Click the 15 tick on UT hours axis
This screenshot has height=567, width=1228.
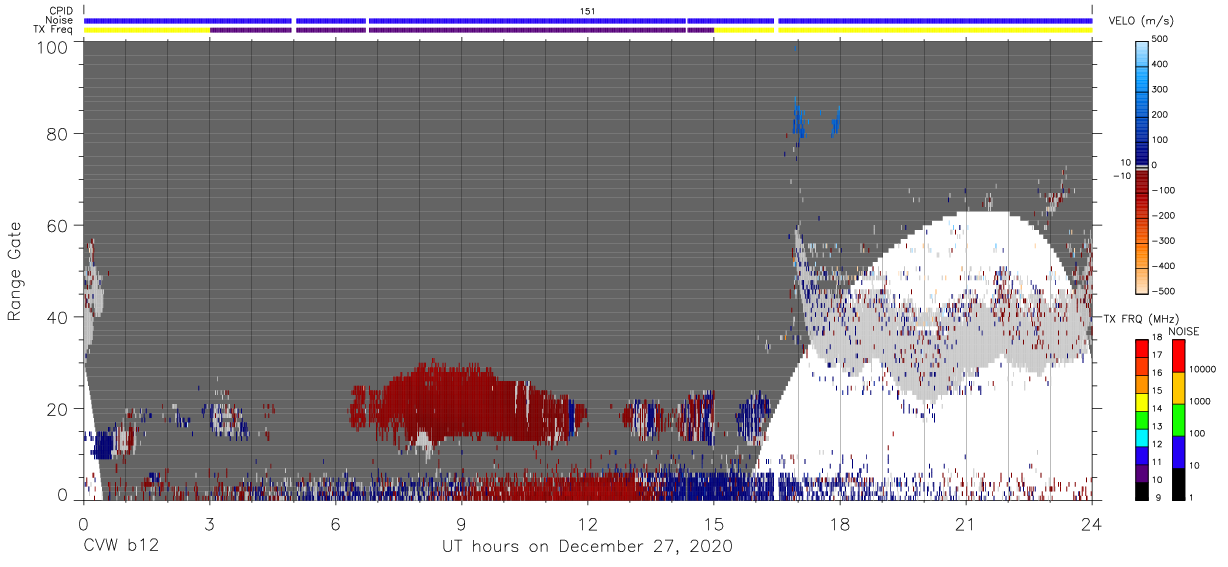[713, 522]
